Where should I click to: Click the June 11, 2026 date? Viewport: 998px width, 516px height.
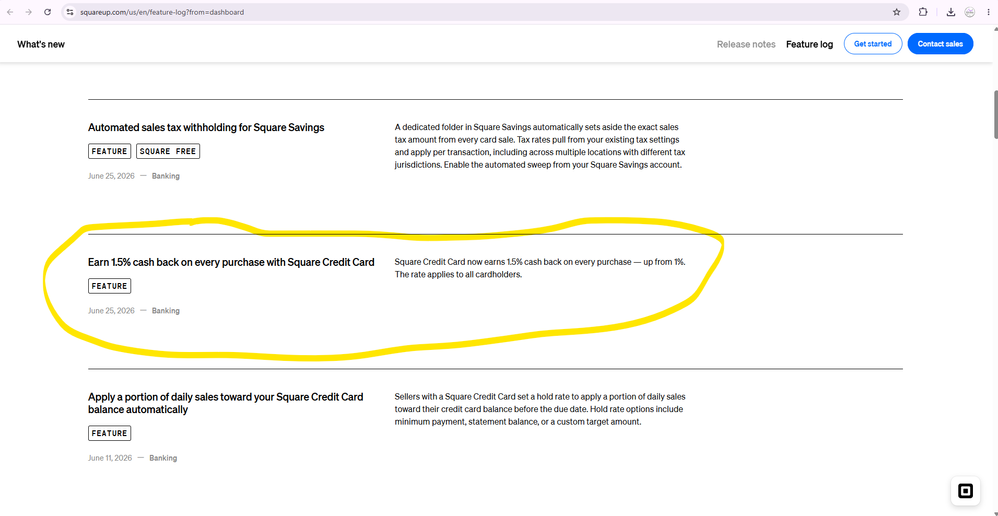pos(110,458)
